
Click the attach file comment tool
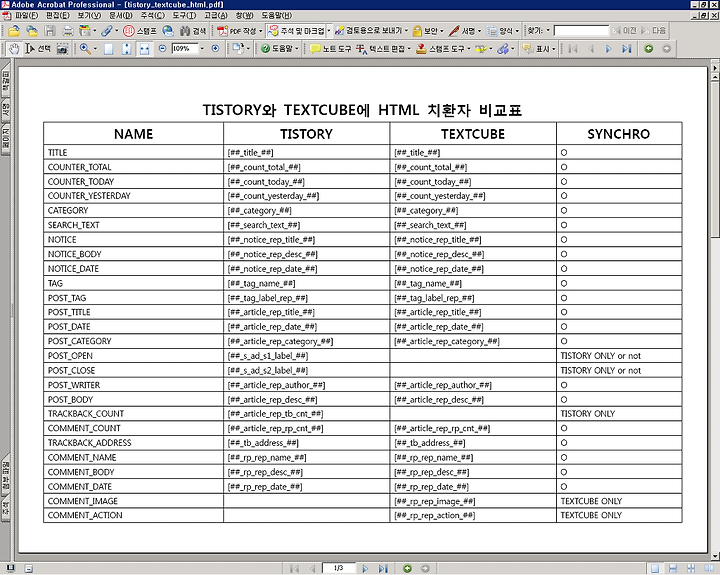(x=502, y=49)
